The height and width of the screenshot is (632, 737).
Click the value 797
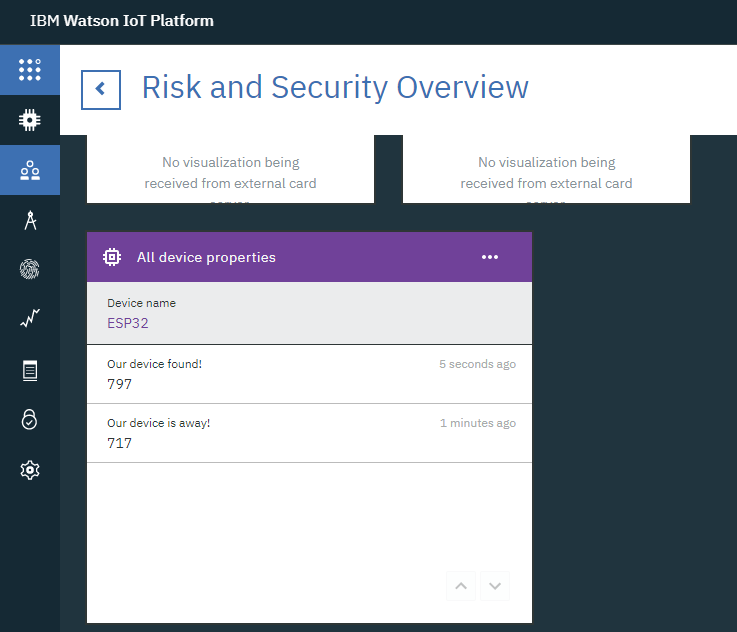119,384
